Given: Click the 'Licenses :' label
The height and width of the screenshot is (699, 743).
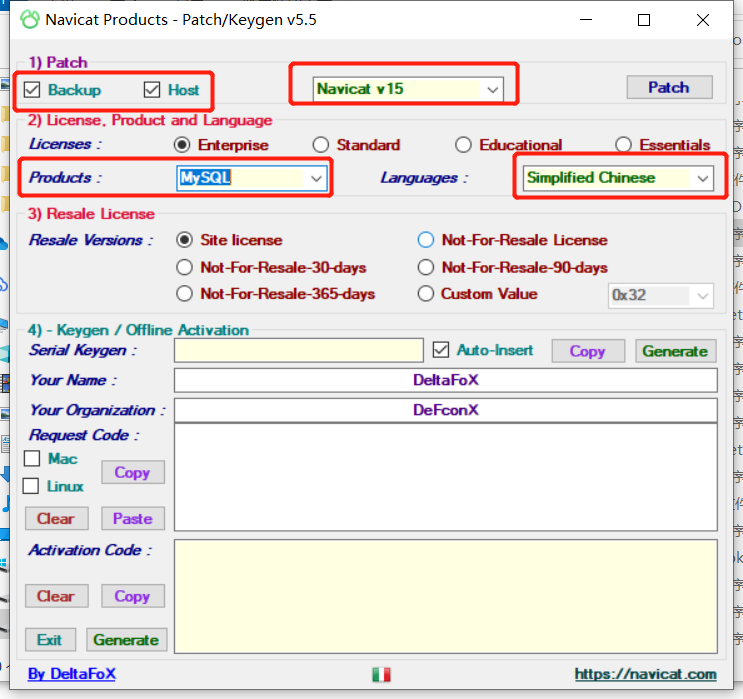Looking at the screenshot, I should 65,144.
